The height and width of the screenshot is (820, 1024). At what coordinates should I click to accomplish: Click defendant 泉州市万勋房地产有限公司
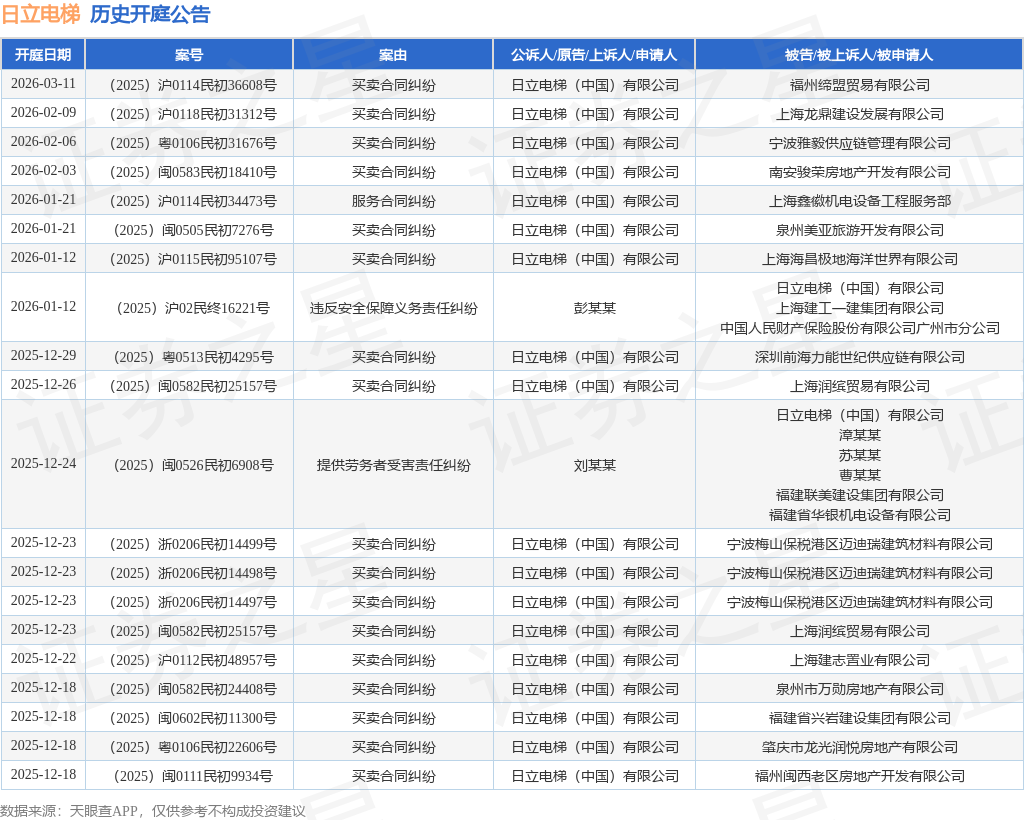pyautogui.click(x=859, y=689)
